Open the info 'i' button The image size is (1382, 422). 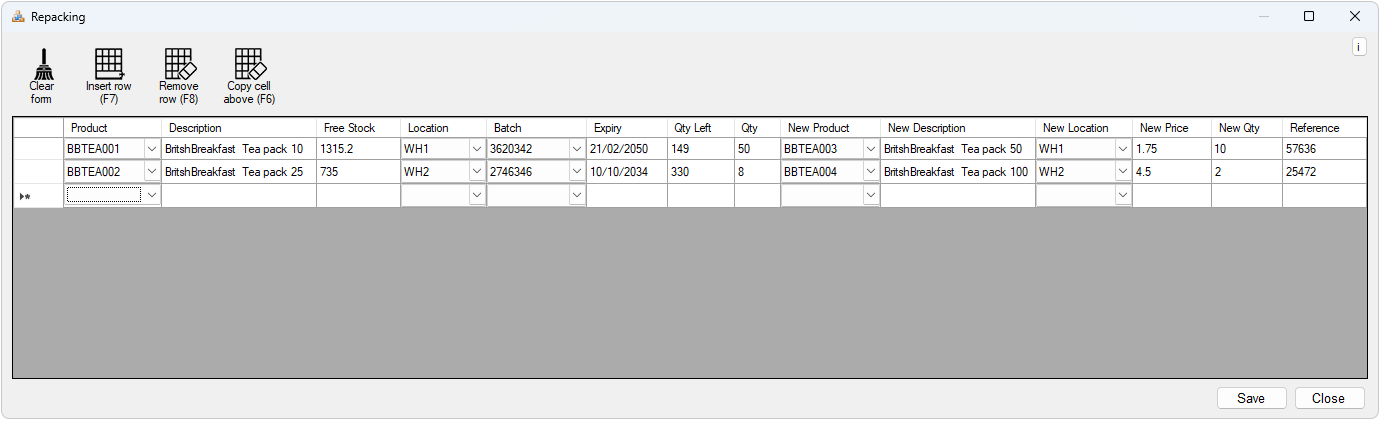click(x=1358, y=47)
